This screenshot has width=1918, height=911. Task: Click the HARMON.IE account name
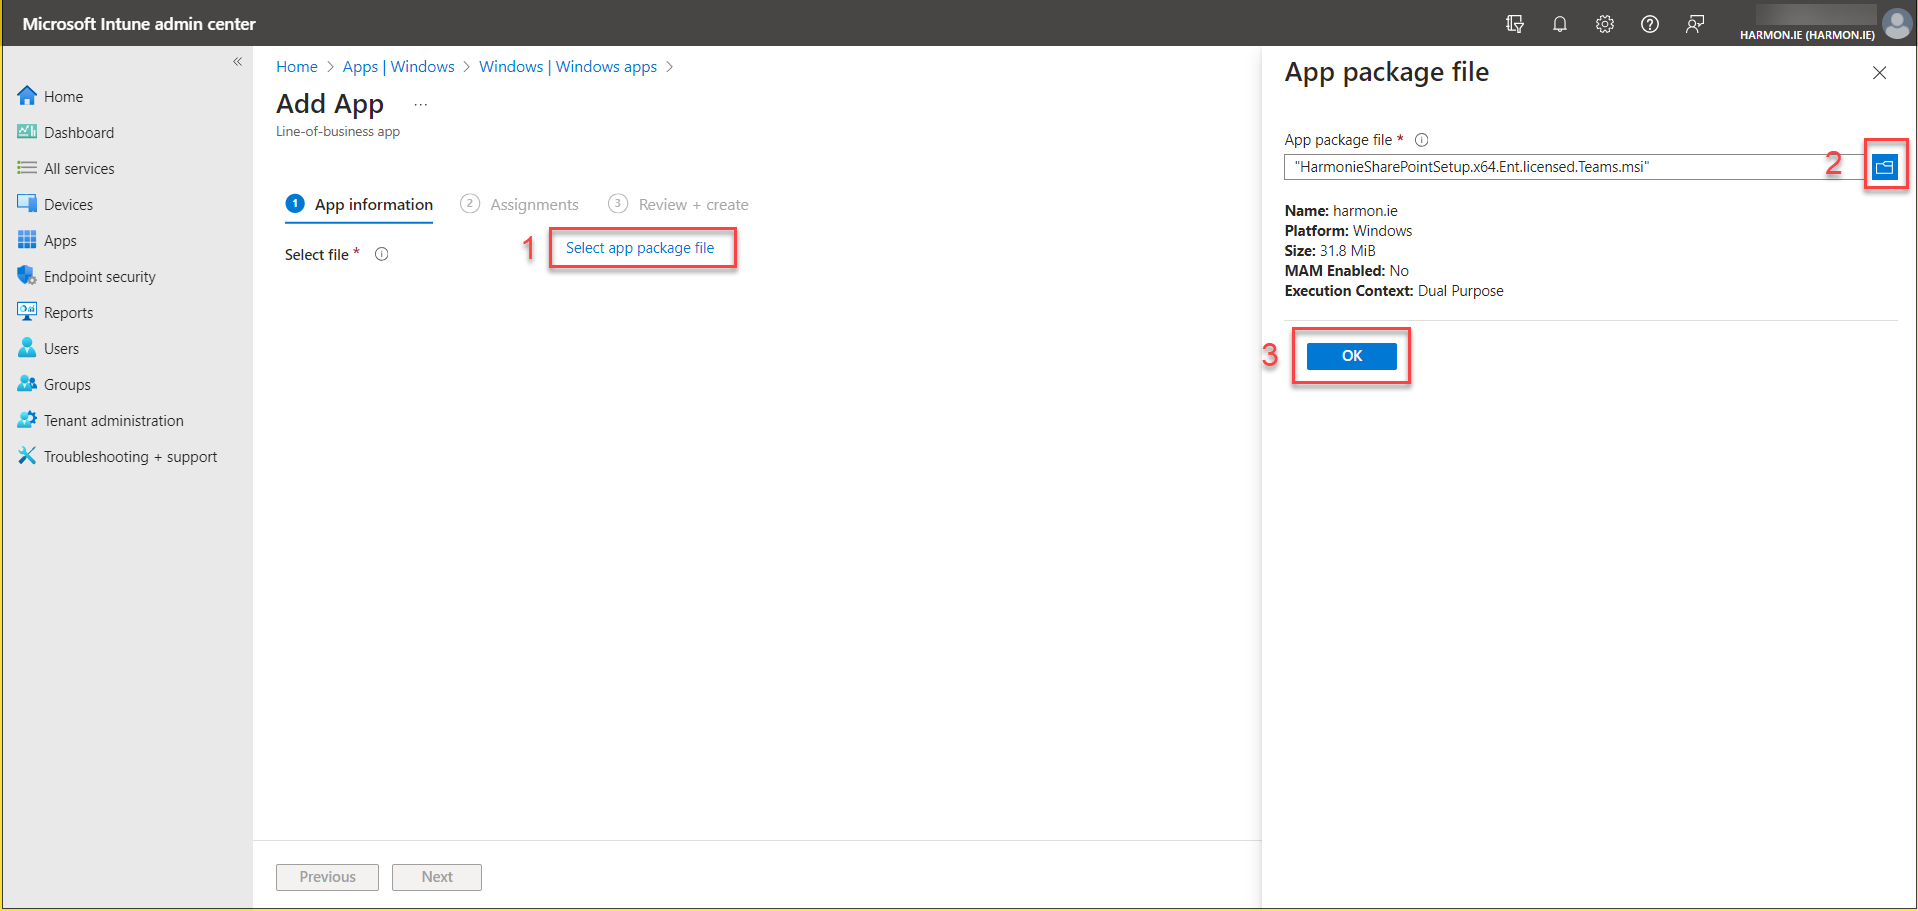pos(1807,35)
